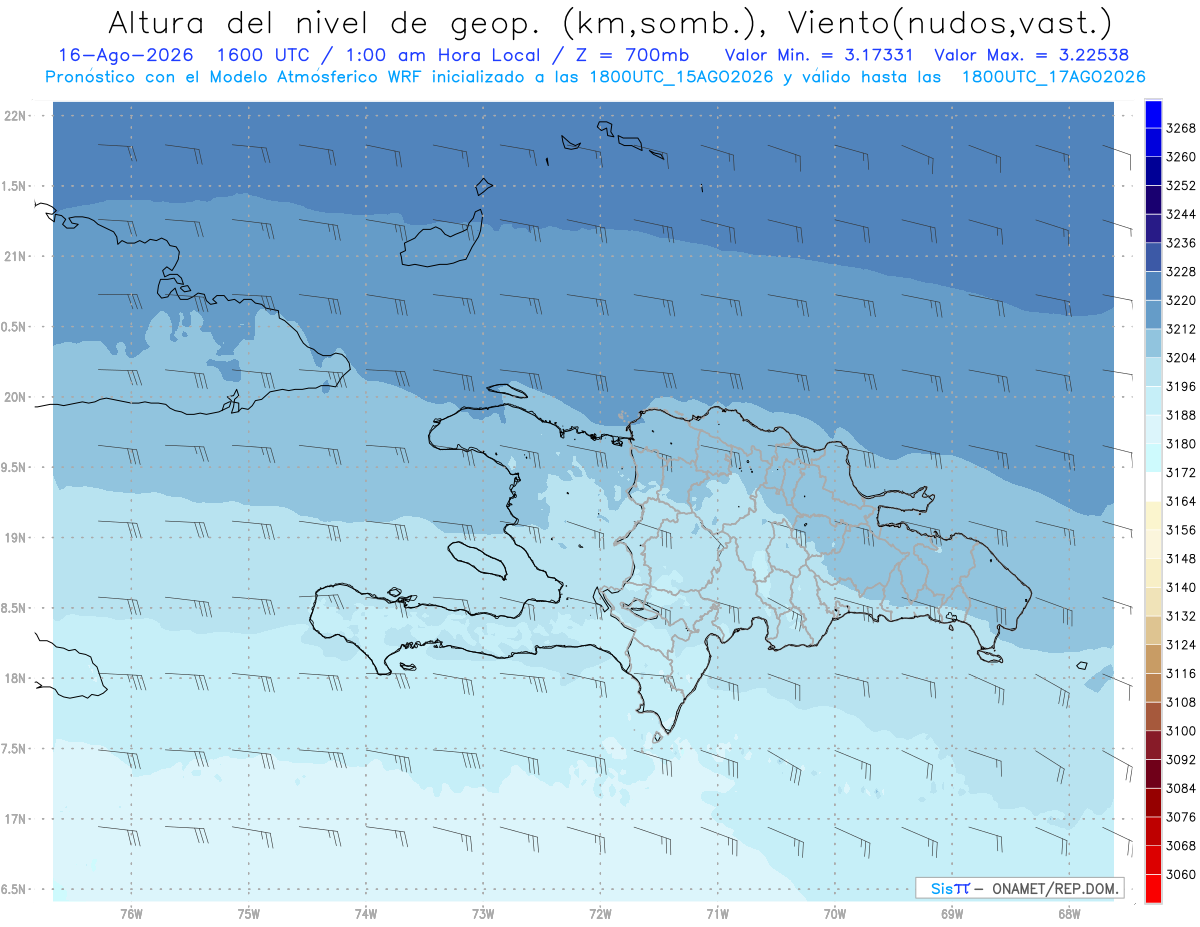Click the red swatch below the 3060 label

click(1153, 889)
